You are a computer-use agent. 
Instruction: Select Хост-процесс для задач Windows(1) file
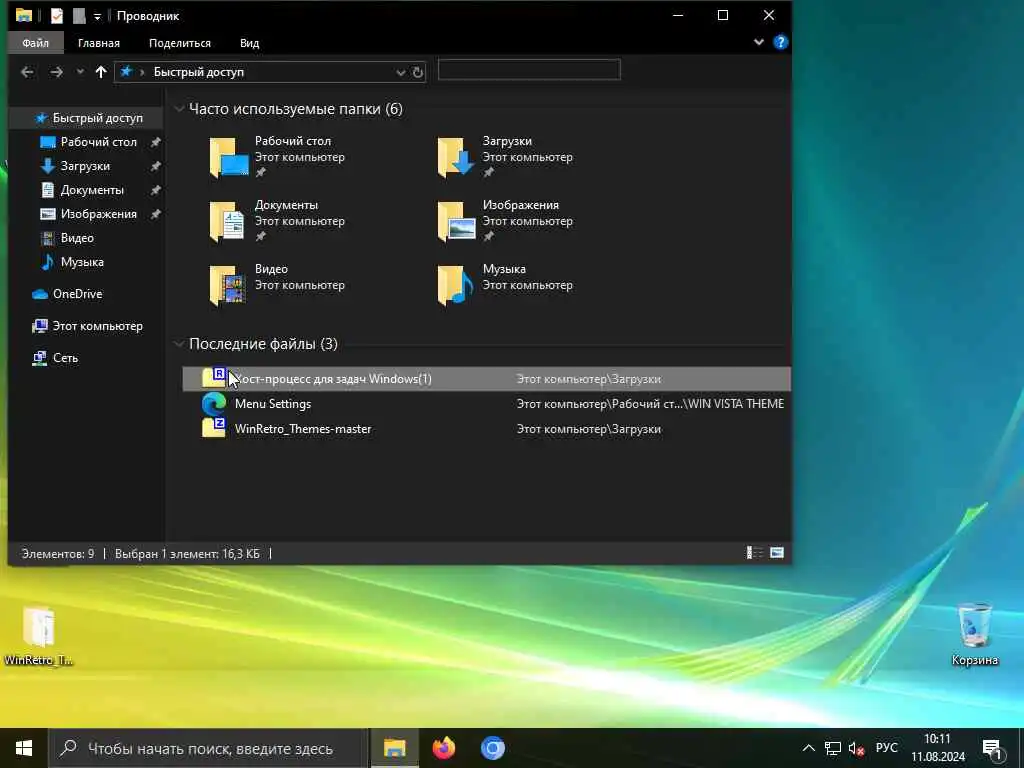(487, 379)
